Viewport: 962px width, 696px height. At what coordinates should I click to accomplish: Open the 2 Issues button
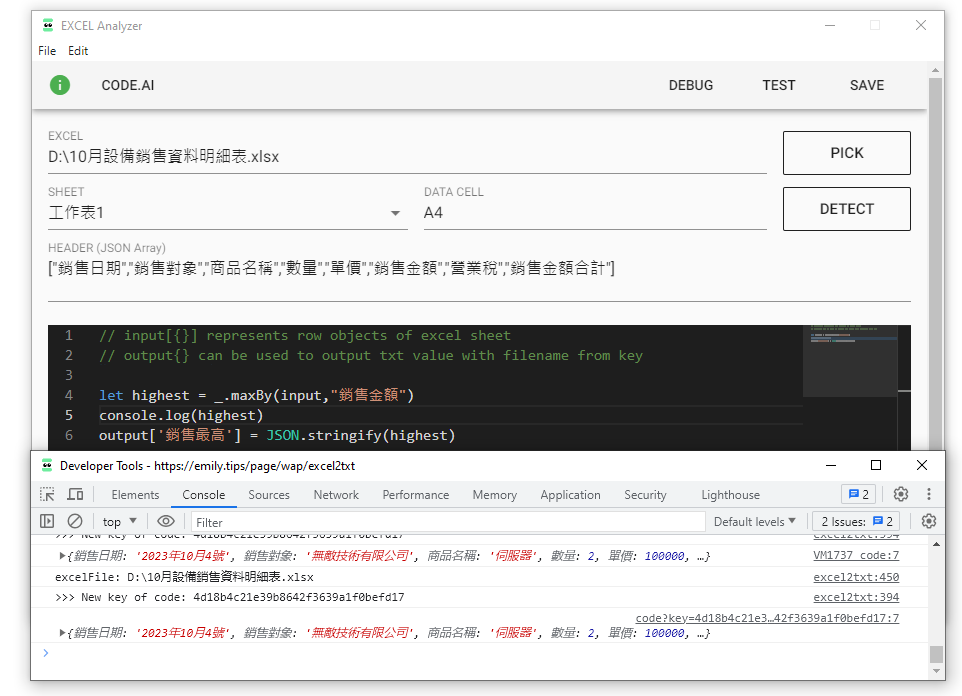point(856,522)
